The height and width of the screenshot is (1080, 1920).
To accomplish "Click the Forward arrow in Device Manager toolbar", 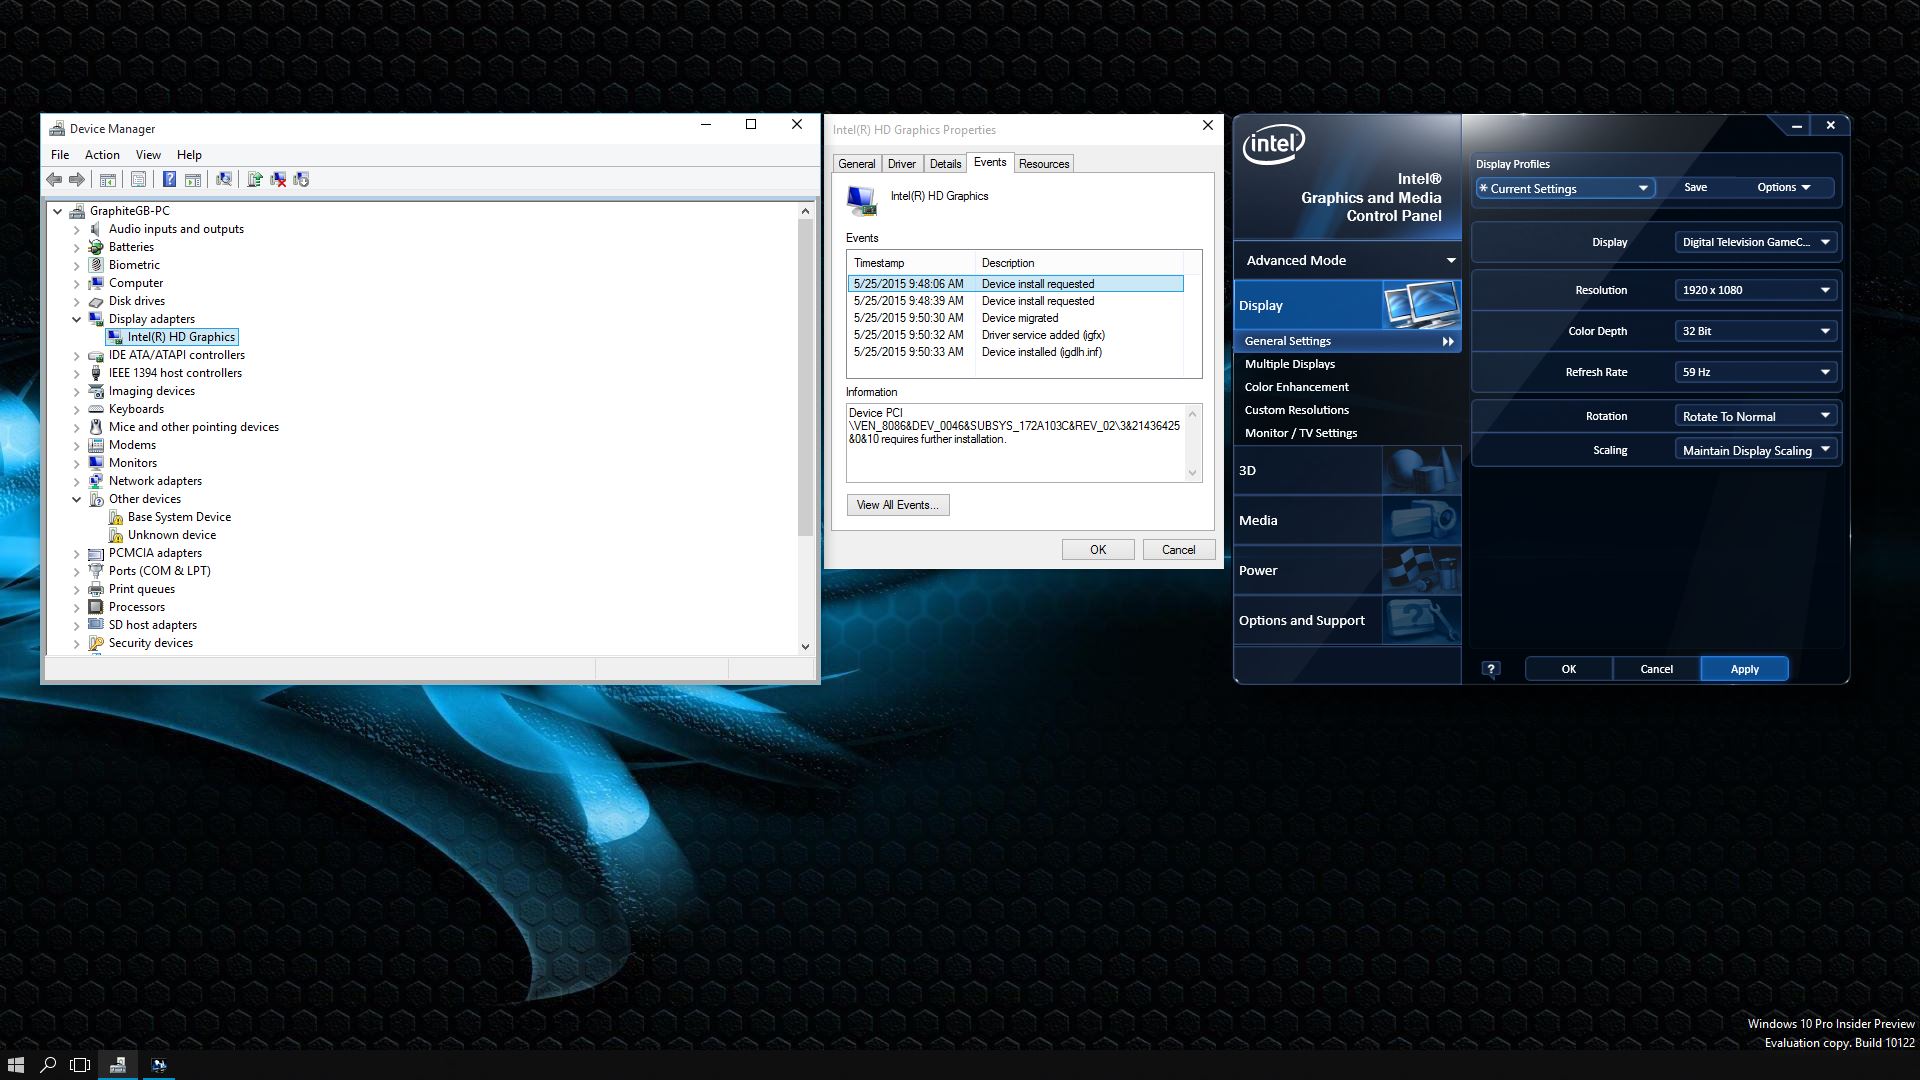I will 77,179.
